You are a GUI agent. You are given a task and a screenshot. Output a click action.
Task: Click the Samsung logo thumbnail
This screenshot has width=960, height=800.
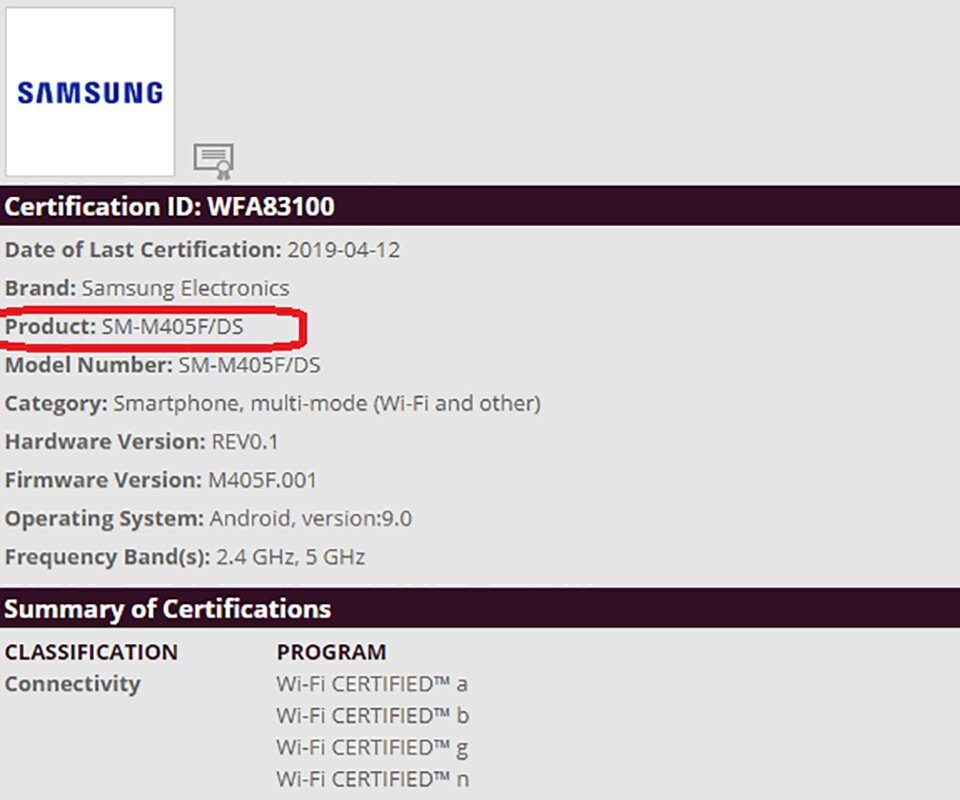(x=90, y=92)
